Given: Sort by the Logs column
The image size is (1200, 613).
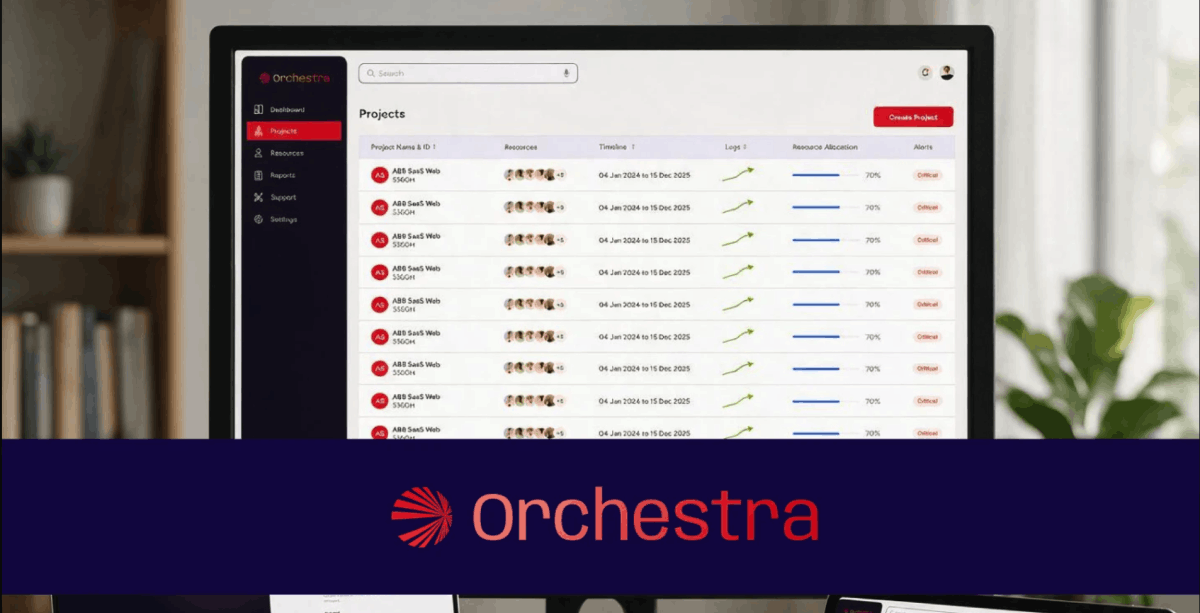Looking at the screenshot, I should tap(735, 147).
